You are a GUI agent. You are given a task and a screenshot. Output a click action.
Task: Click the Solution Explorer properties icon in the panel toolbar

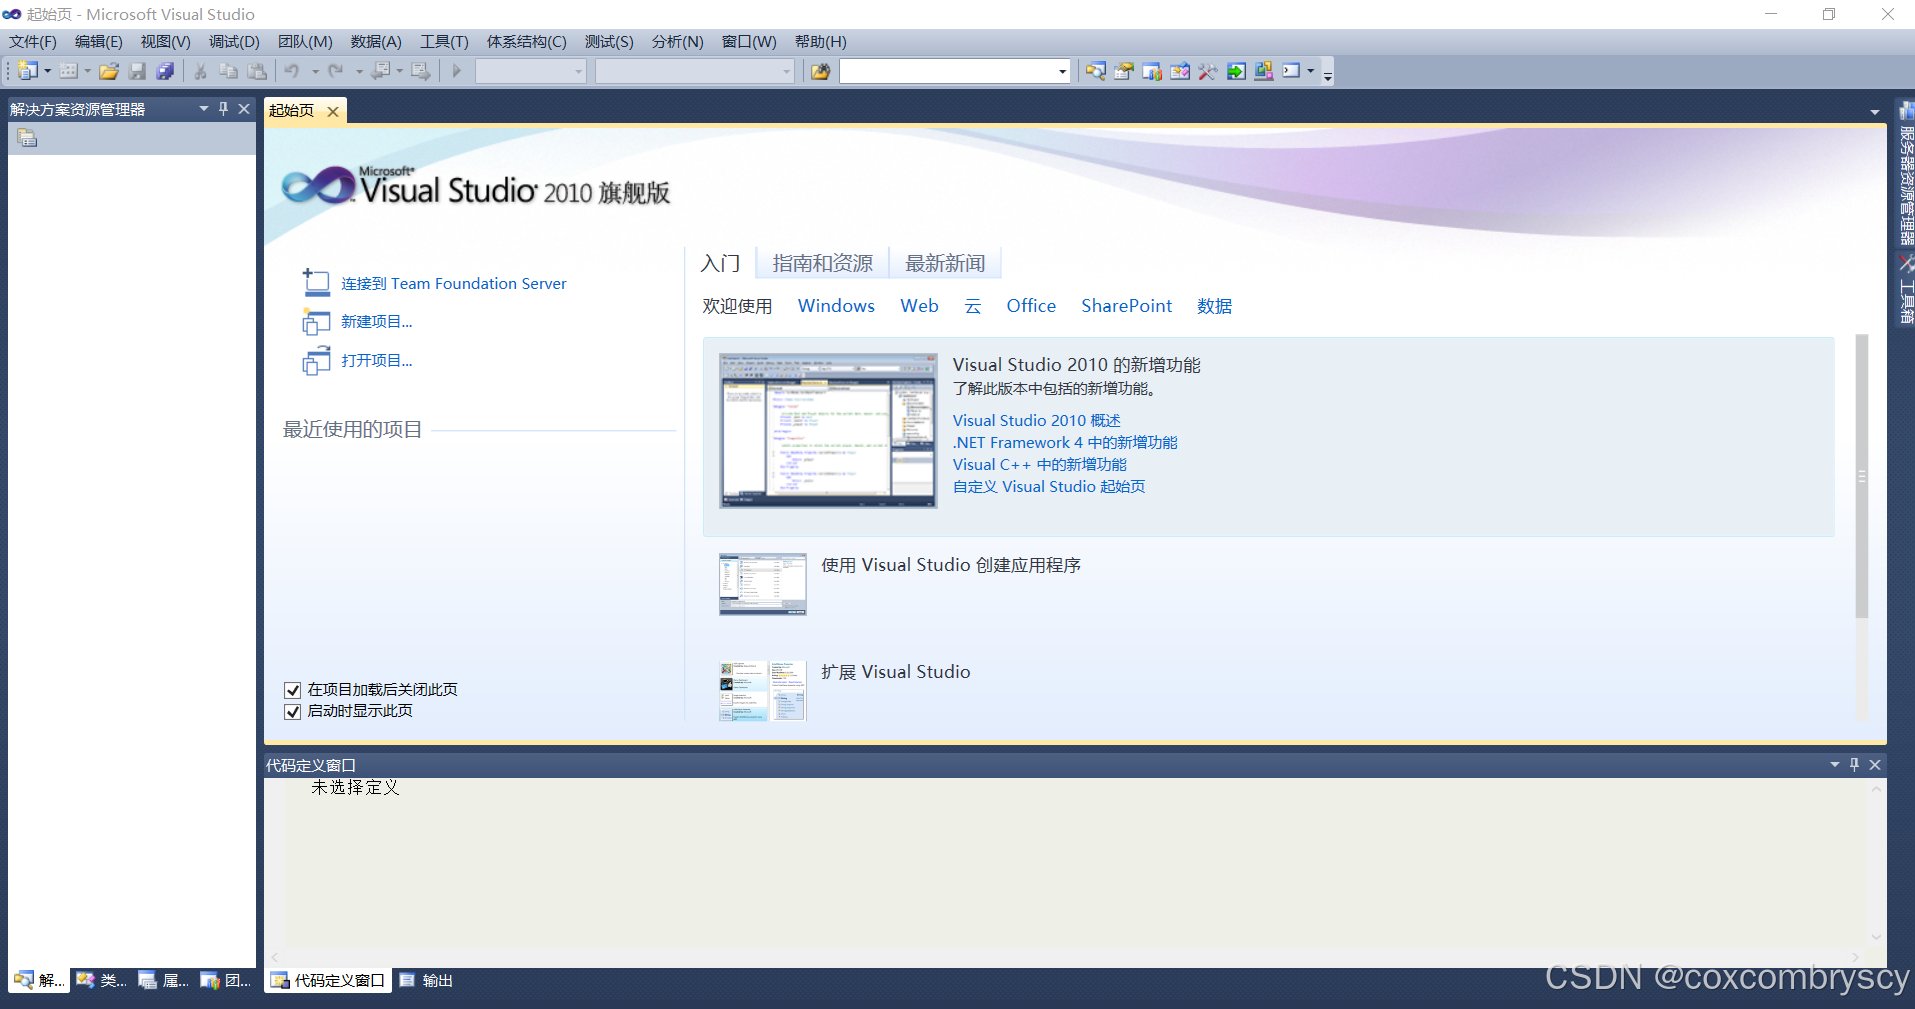click(x=27, y=139)
